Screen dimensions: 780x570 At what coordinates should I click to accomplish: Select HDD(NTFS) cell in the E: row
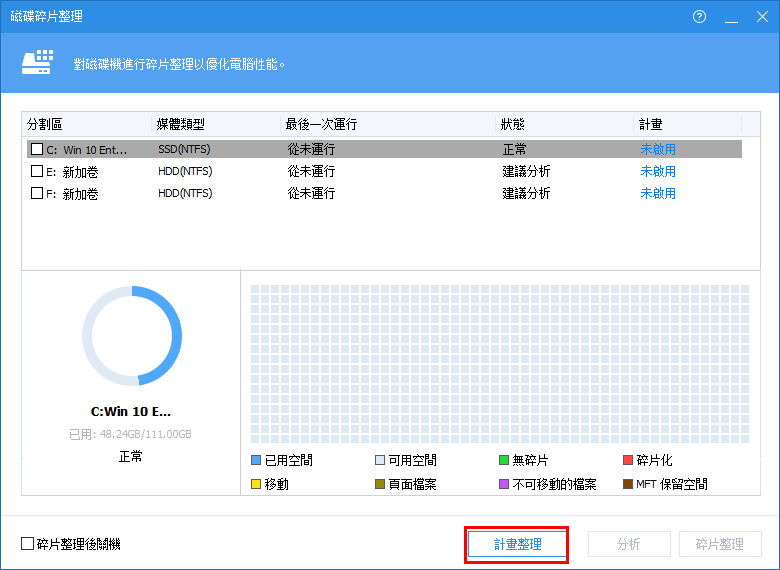pos(185,171)
